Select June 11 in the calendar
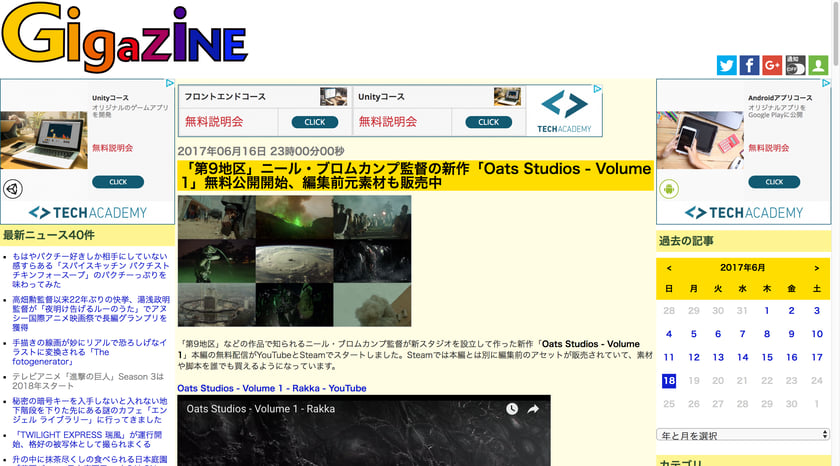 [x=669, y=357]
